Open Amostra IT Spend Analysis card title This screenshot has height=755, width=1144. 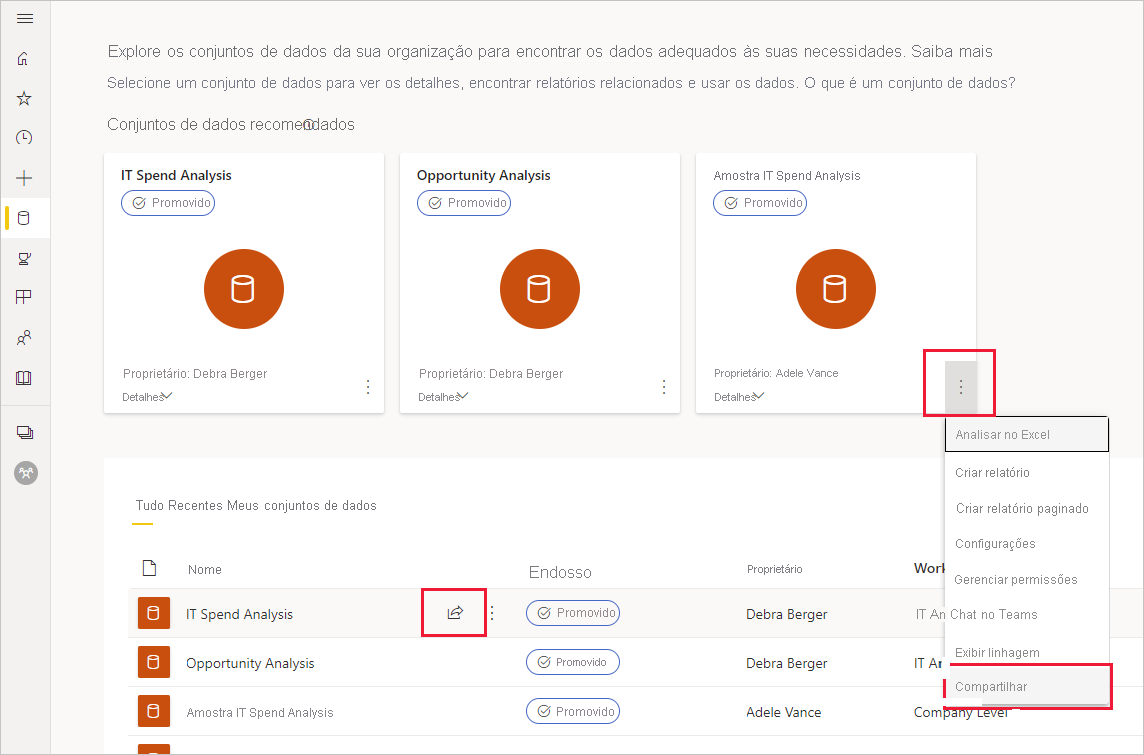(x=786, y=176)
